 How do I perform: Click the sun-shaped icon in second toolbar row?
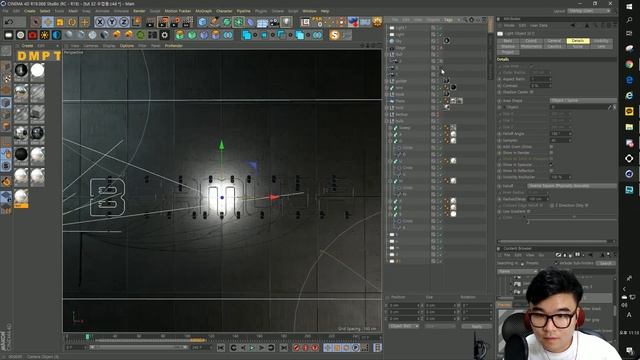[x=44, y=35]
